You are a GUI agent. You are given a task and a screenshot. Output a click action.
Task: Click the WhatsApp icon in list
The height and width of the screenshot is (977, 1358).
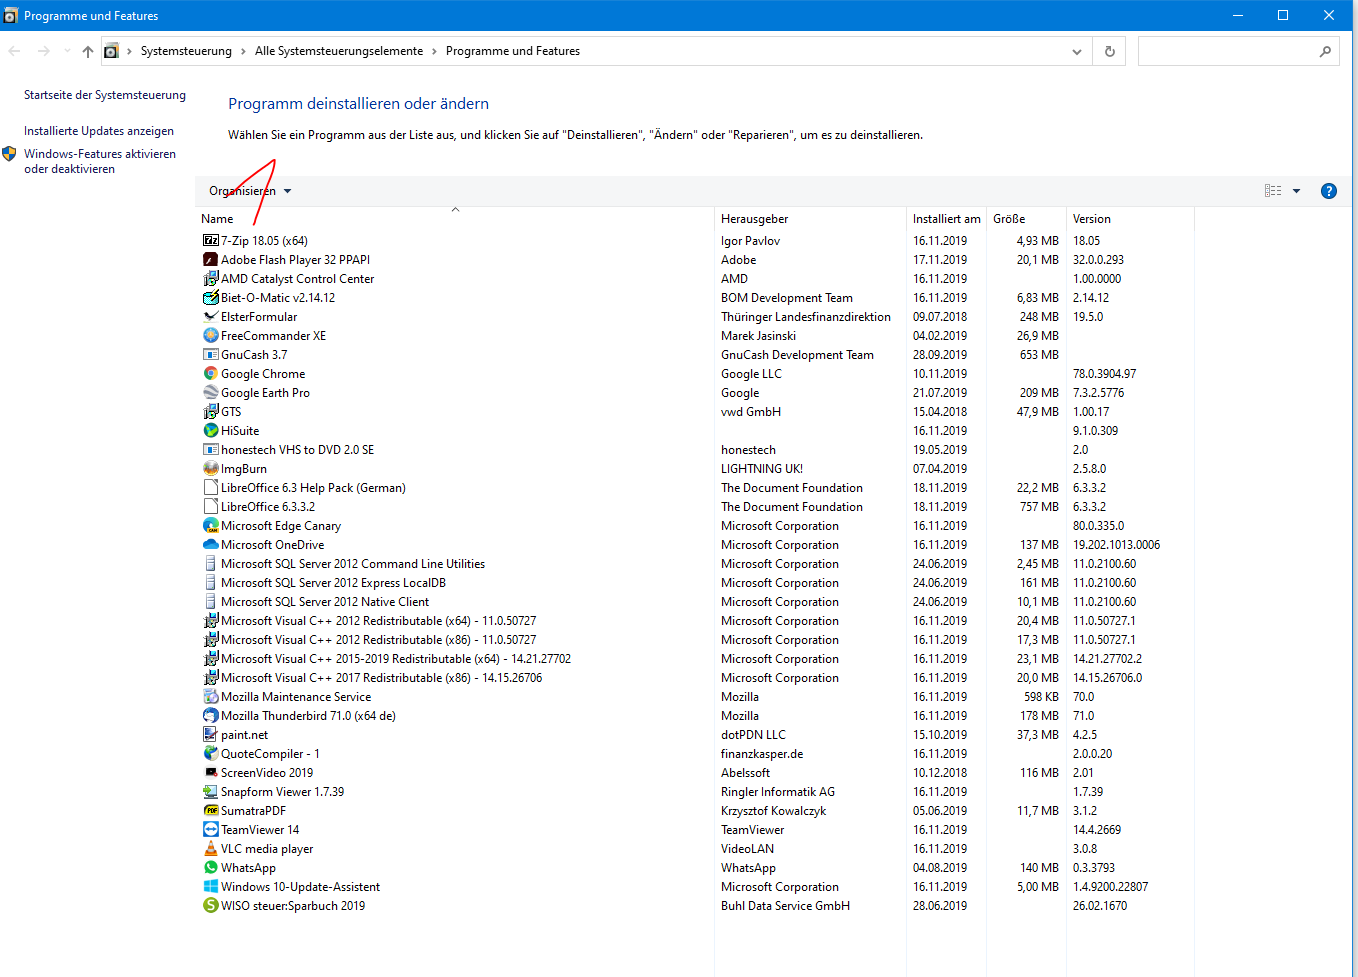click(210, 867)
